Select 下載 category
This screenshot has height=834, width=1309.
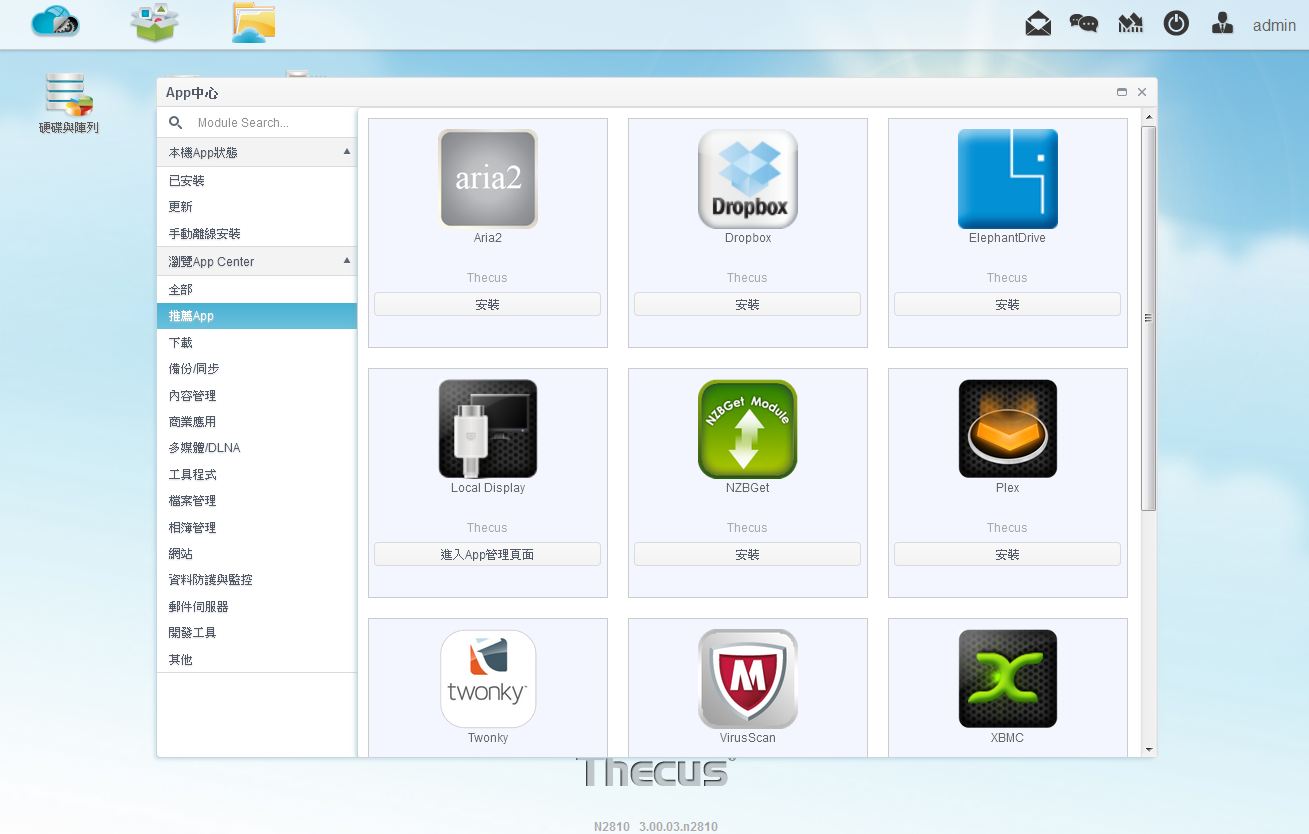pos(257,343)
